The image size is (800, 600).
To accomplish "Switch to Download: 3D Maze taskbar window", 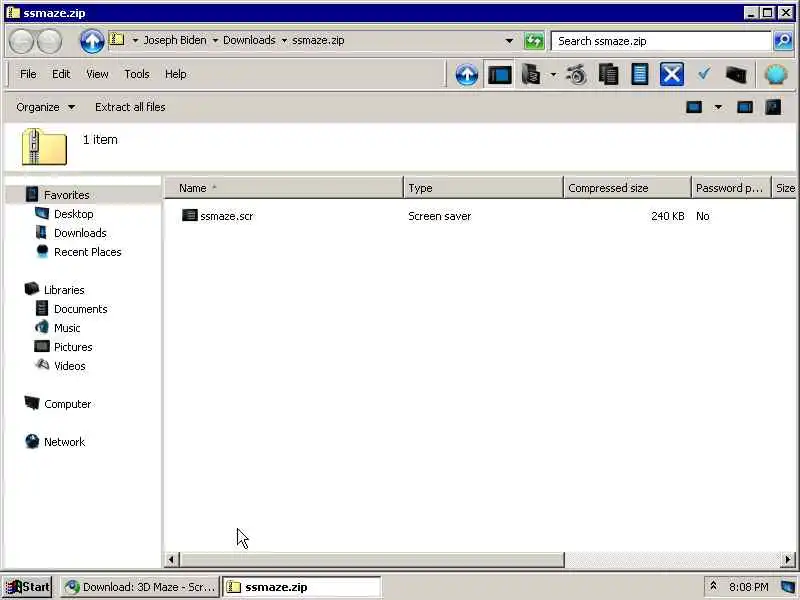I will point(140,587).
